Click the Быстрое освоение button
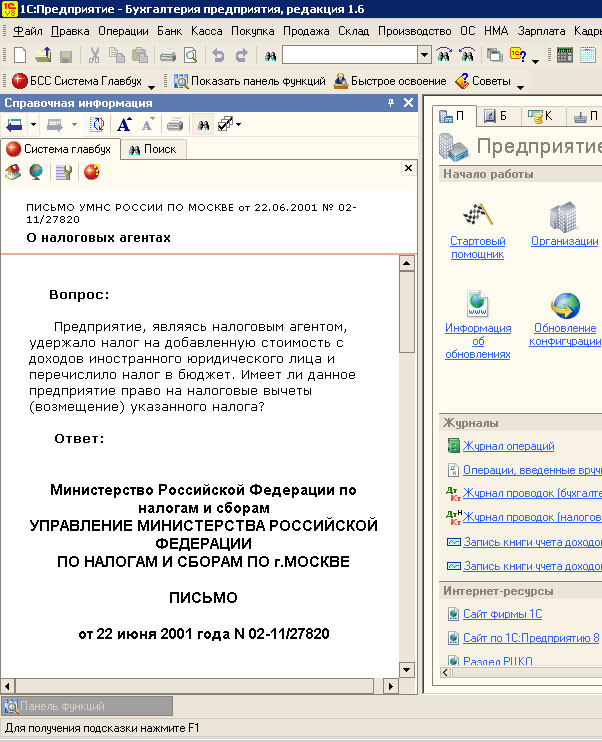 coord(390,81)
